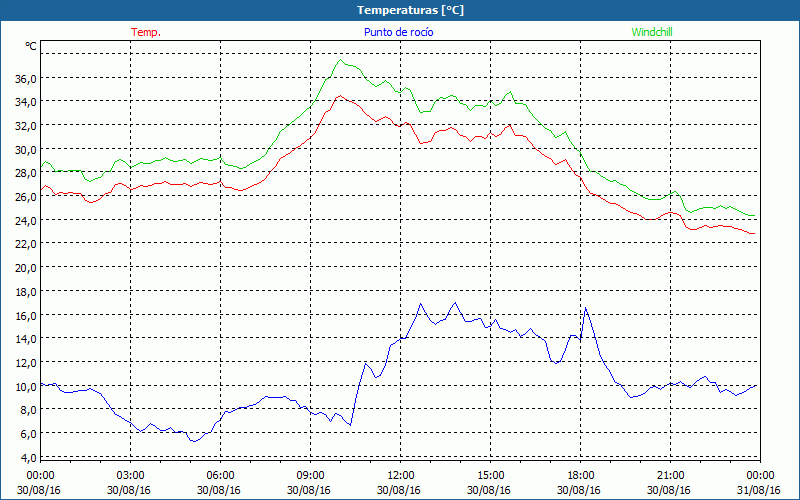Click the 30,0 y-axis value
800x500 pixels.
pos(26,149)
